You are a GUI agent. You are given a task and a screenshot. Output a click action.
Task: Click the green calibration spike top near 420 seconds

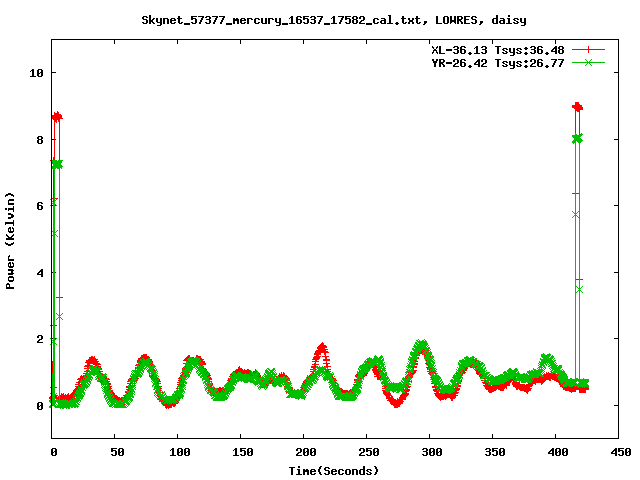coord(577,138)
